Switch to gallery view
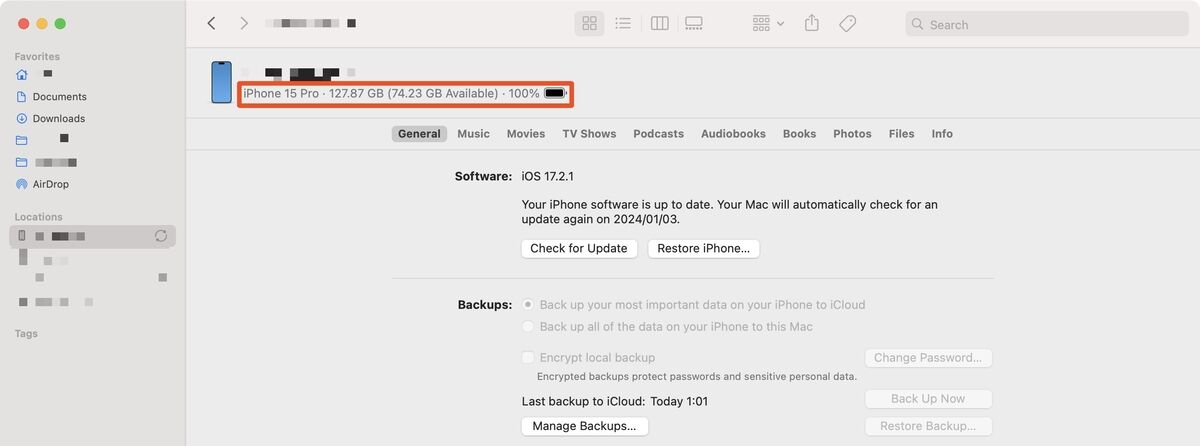This screenshot has height=446, width=1200. (694, 23)
